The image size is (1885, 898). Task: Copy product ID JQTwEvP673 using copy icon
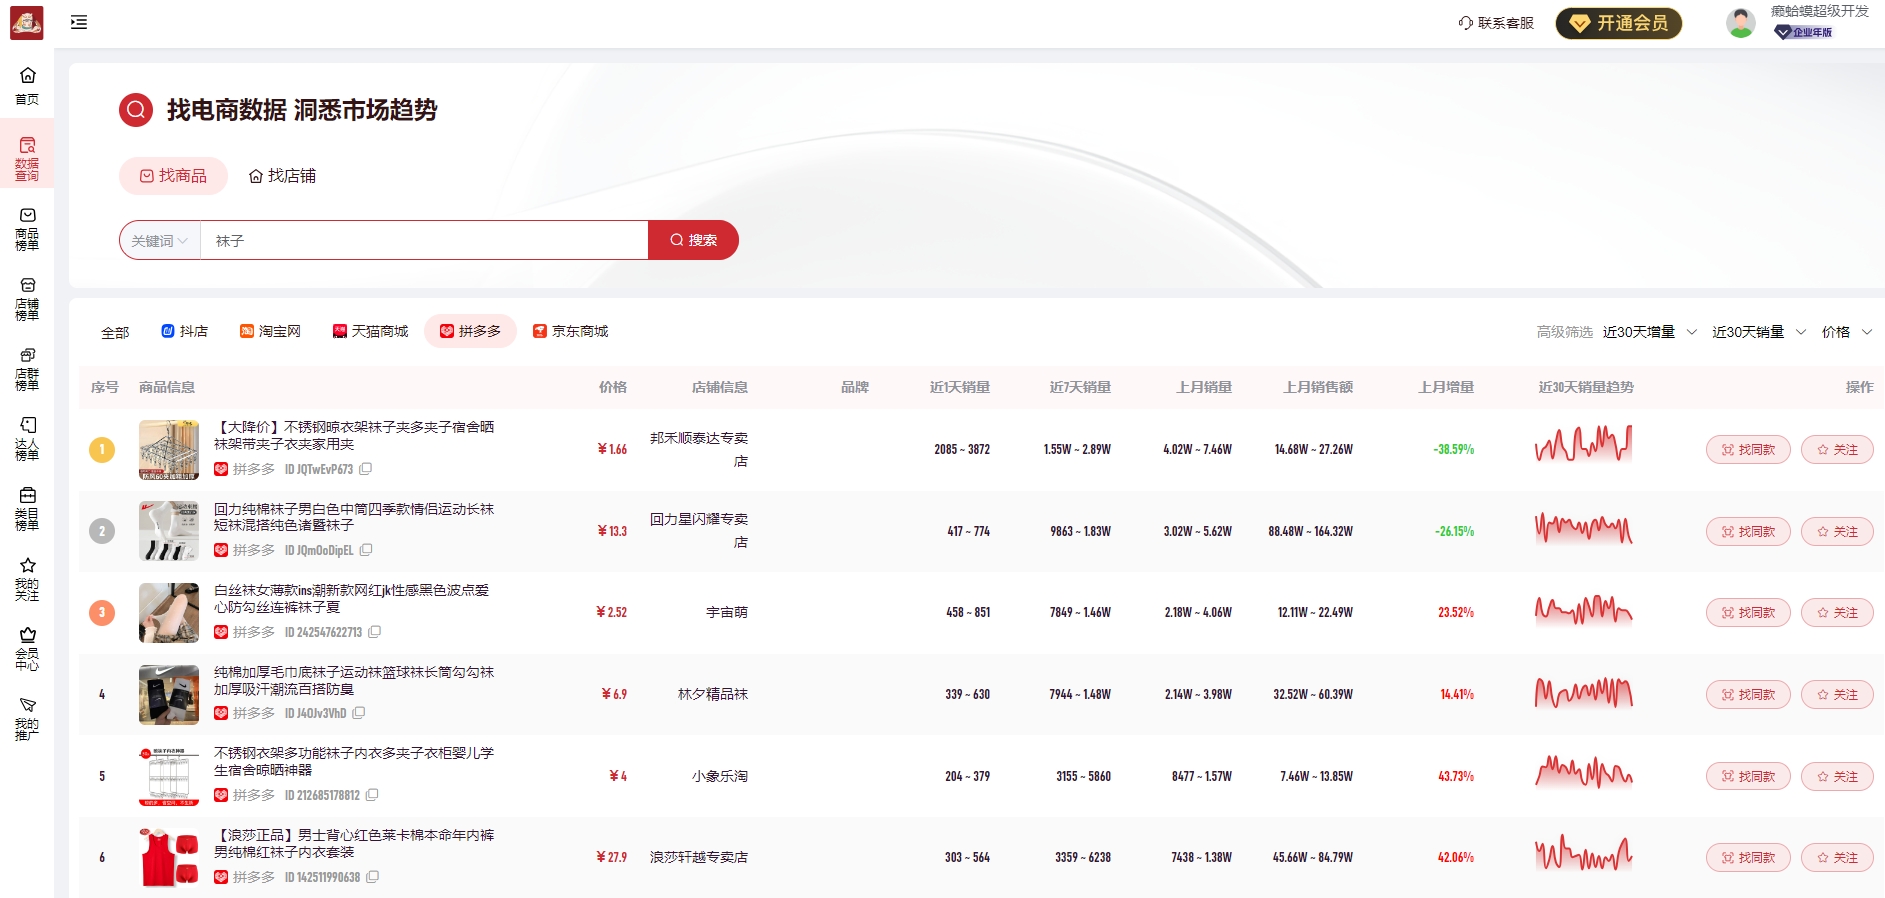pyautogui.click(x=366, y=469)
